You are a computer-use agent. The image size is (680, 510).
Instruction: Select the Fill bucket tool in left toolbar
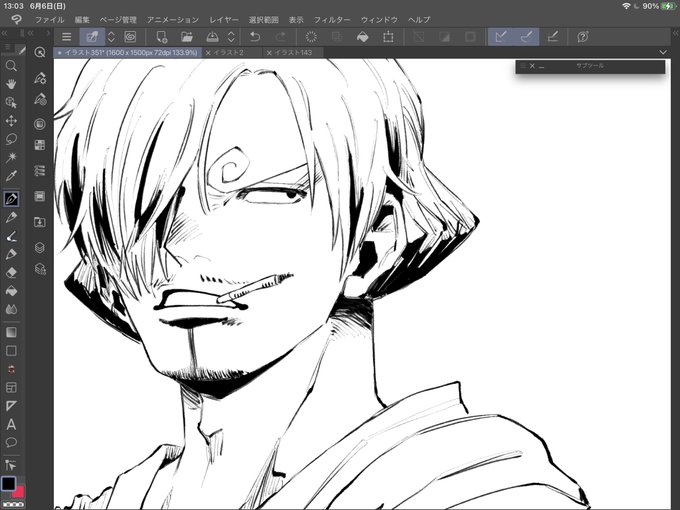pos(11,291)
